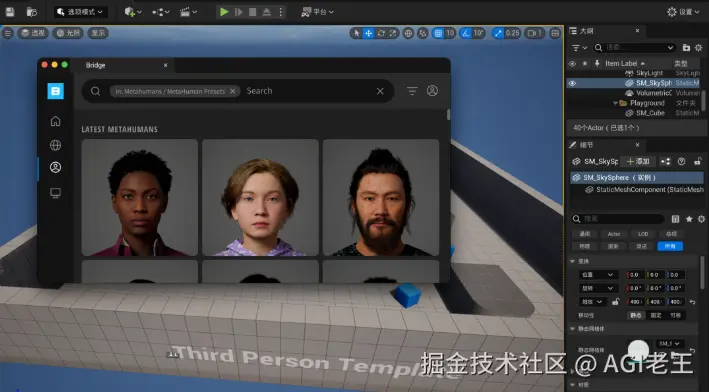Screen dimensions: 709x392
Task: Click the surface snapping icon
Action: point(422,33)
